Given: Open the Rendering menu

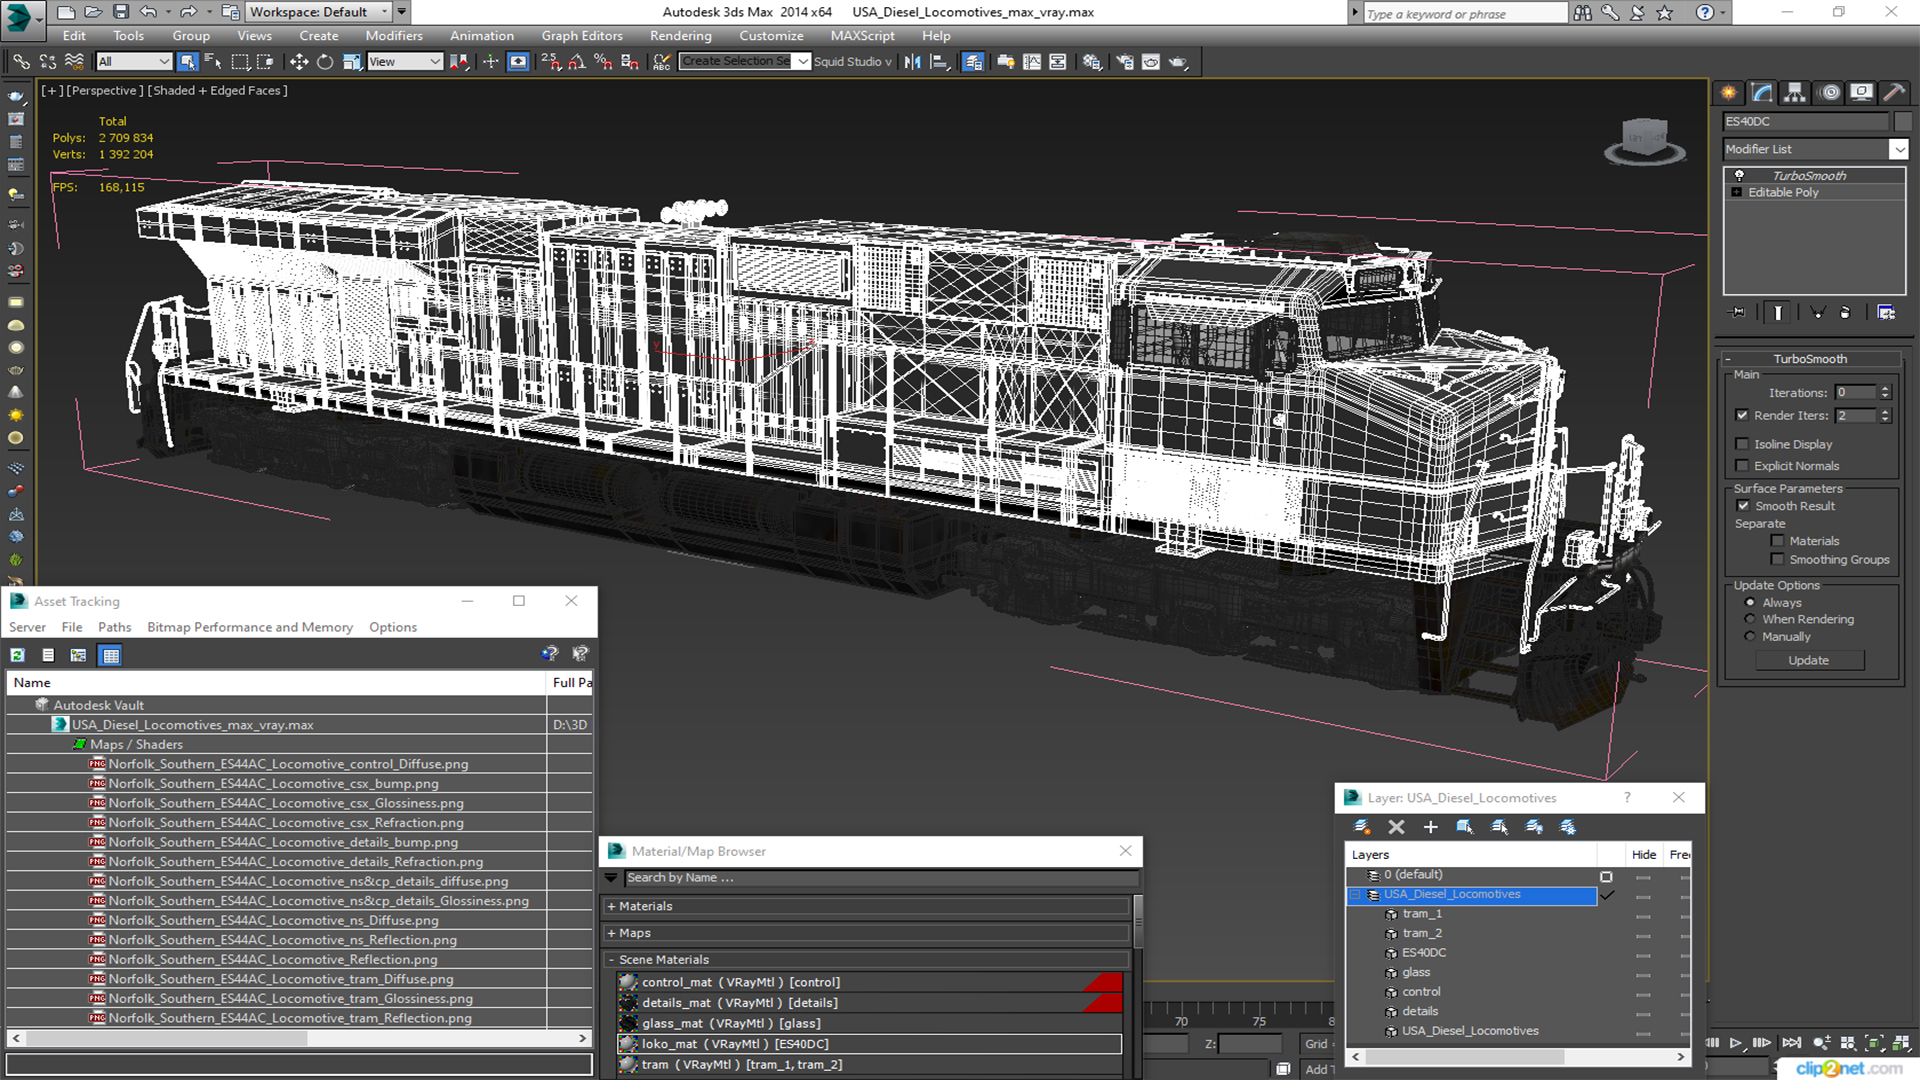Looking at the screenshot, I should (x=680, y=36).
